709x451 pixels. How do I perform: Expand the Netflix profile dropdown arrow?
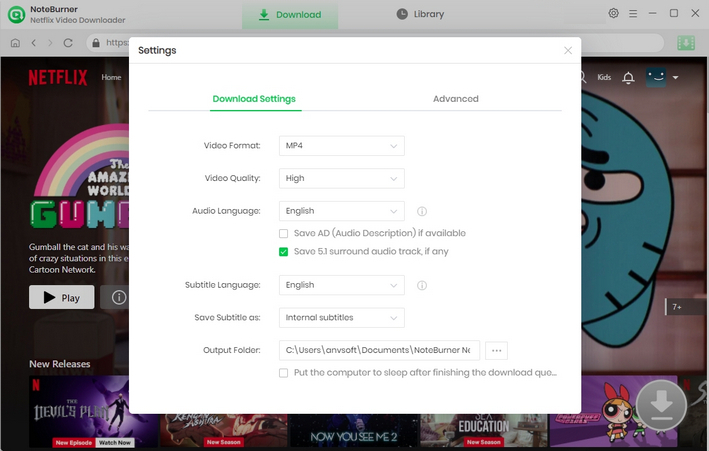click(676, 78)
